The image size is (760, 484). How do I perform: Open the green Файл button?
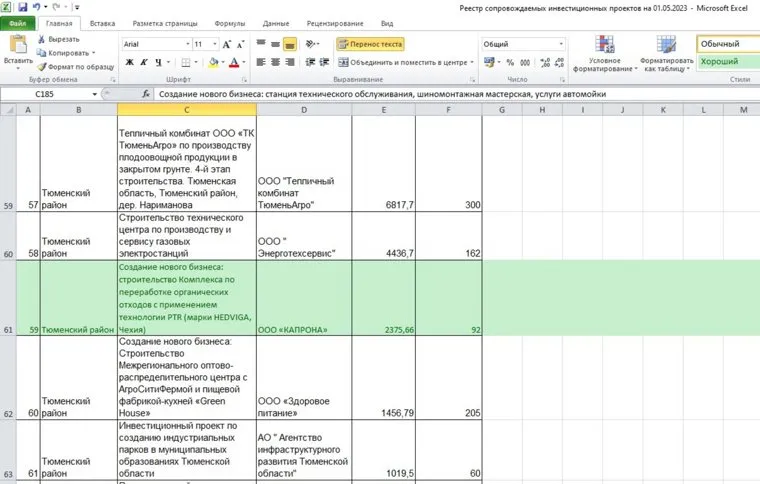[x=18, y=22]
